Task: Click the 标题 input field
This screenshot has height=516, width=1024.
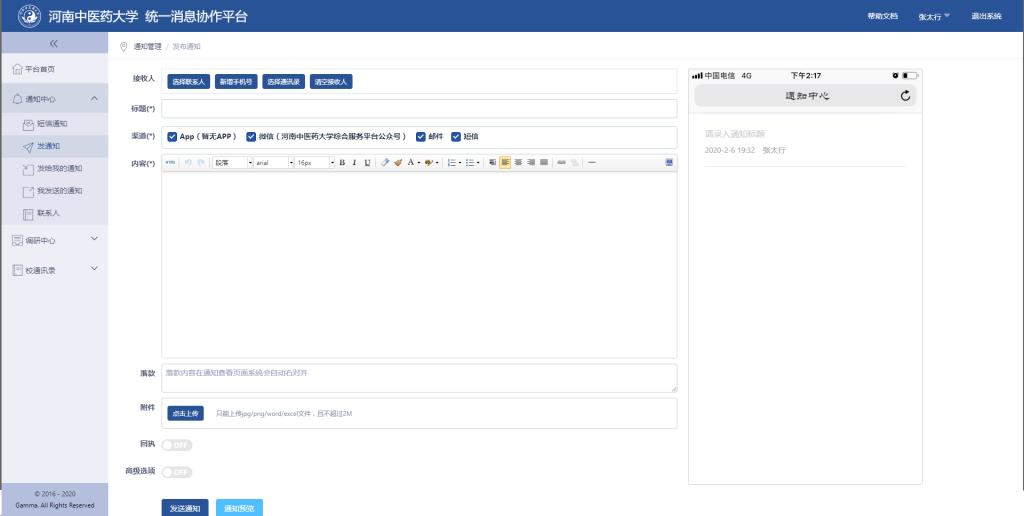Action: [x=419, y=108]
